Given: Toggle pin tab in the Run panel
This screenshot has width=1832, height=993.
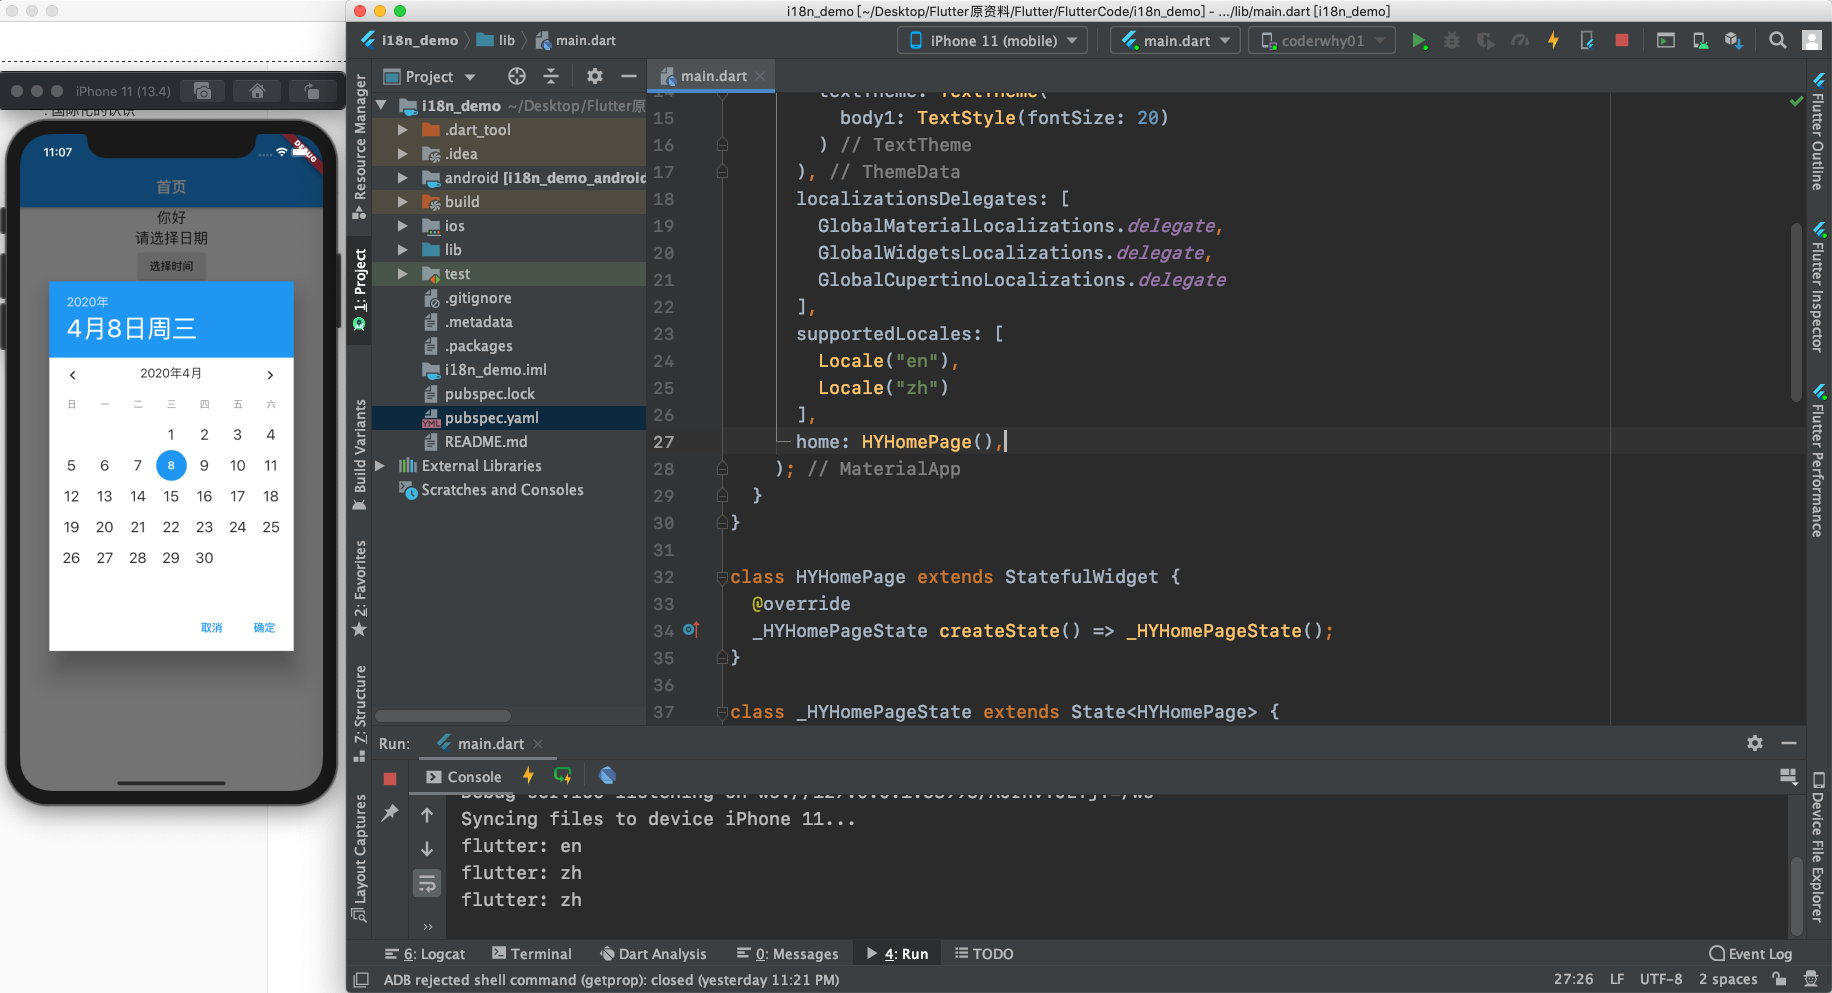Looking at the screenshot, I should 390,813.
